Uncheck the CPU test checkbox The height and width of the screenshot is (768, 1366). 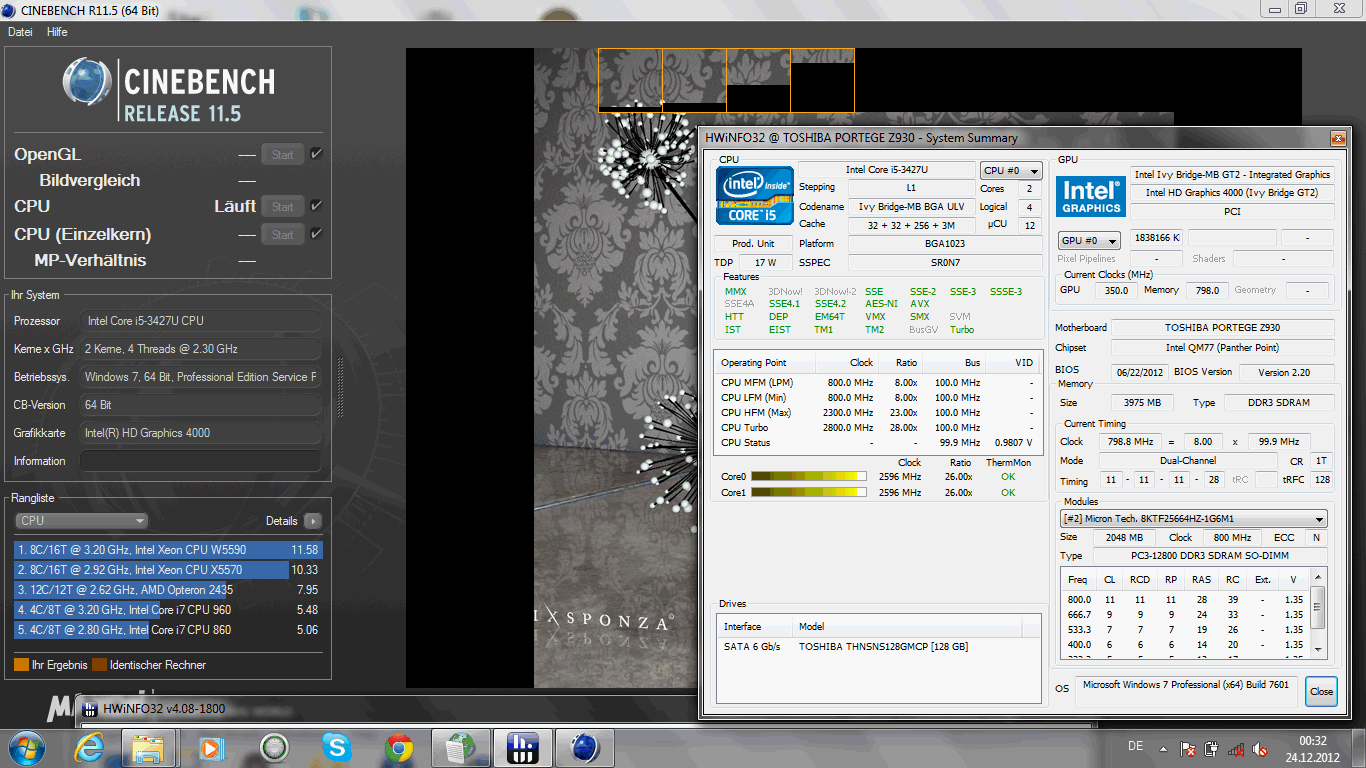[x=316, y=206]
